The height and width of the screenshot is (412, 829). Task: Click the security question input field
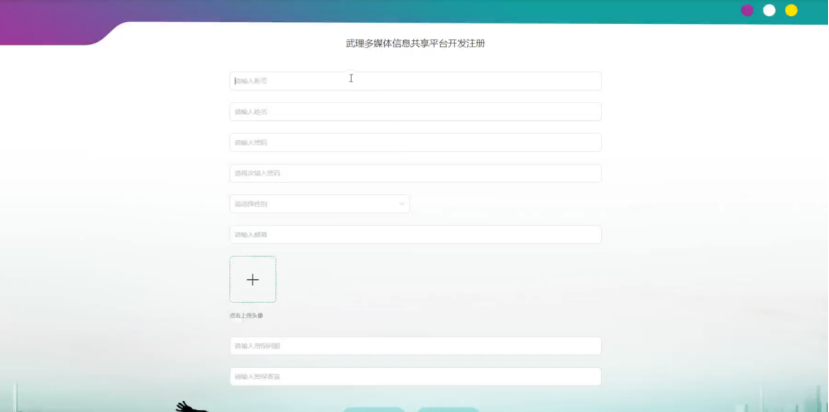pos(415,346)
